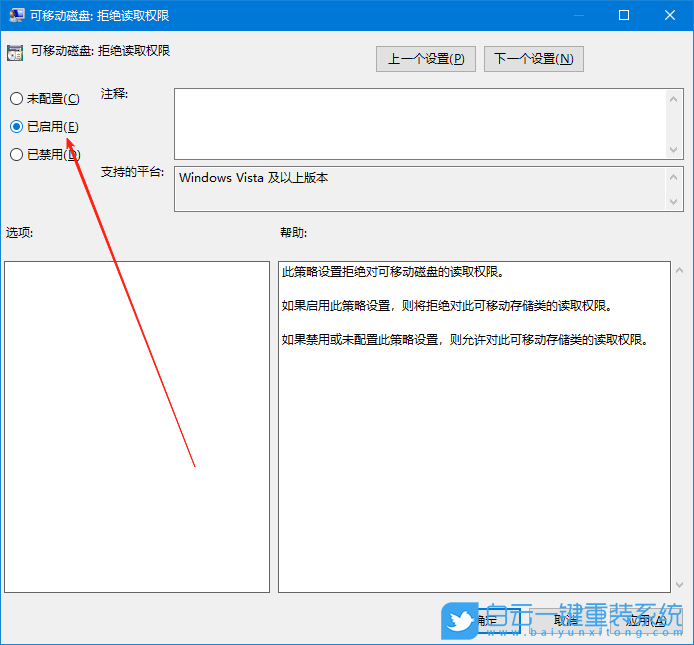
Task: Click help text starting '如果禁用或未配置此策略设置'
Action: 465,340
